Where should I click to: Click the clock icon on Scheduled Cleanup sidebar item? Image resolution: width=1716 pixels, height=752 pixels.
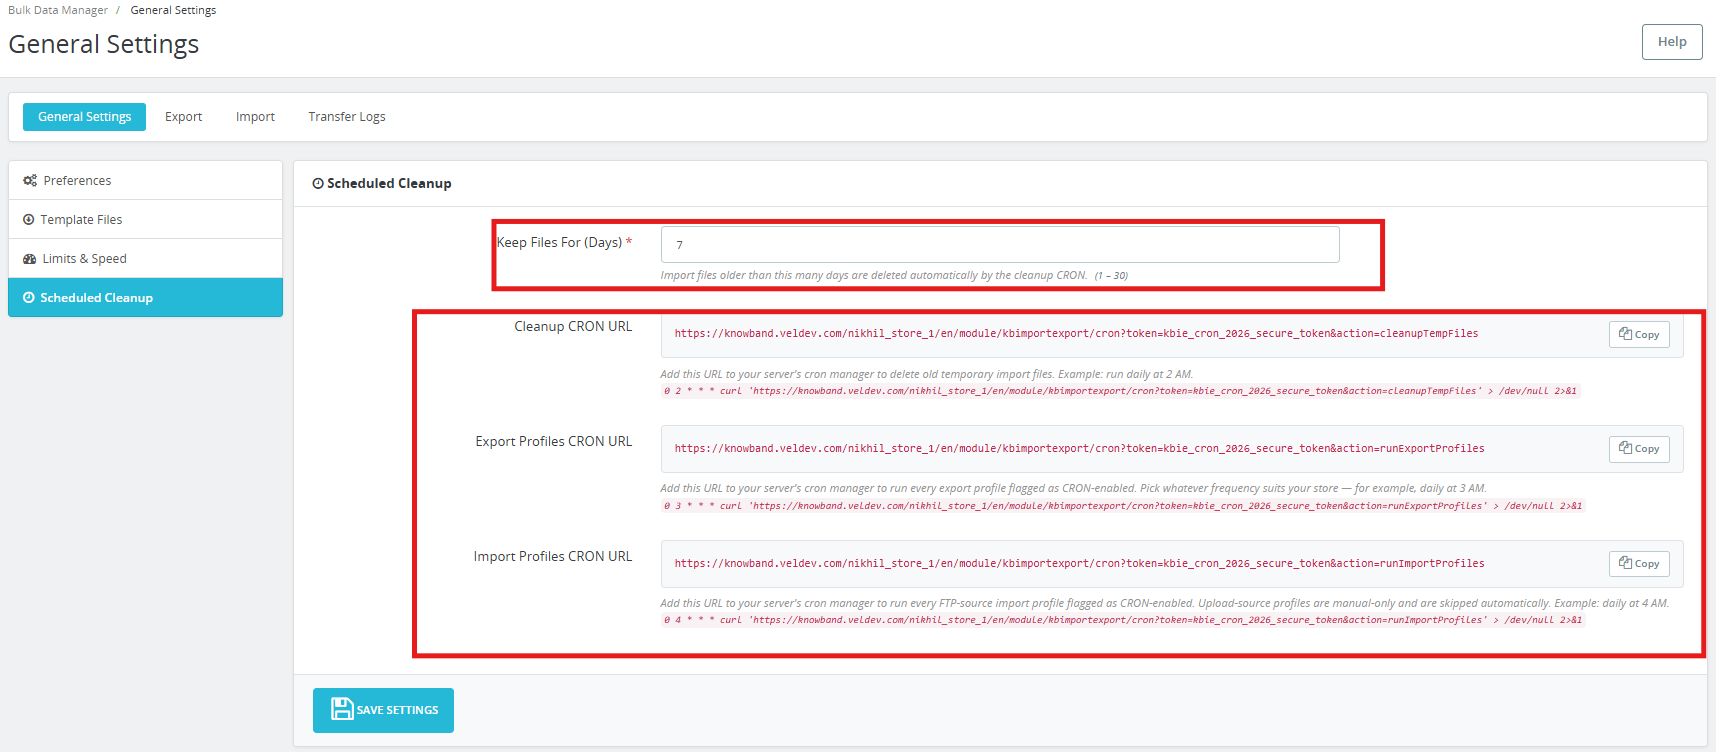(x=29, y=298)
